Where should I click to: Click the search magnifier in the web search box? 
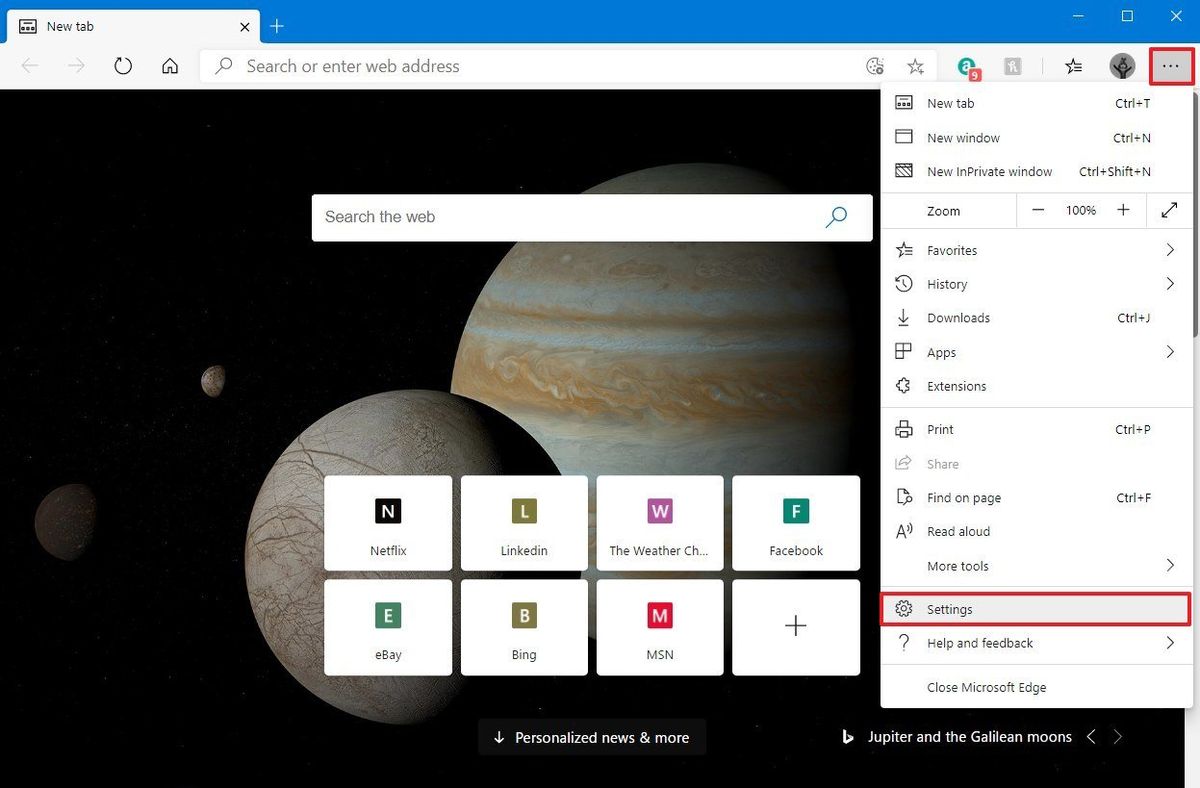(836, 217)
